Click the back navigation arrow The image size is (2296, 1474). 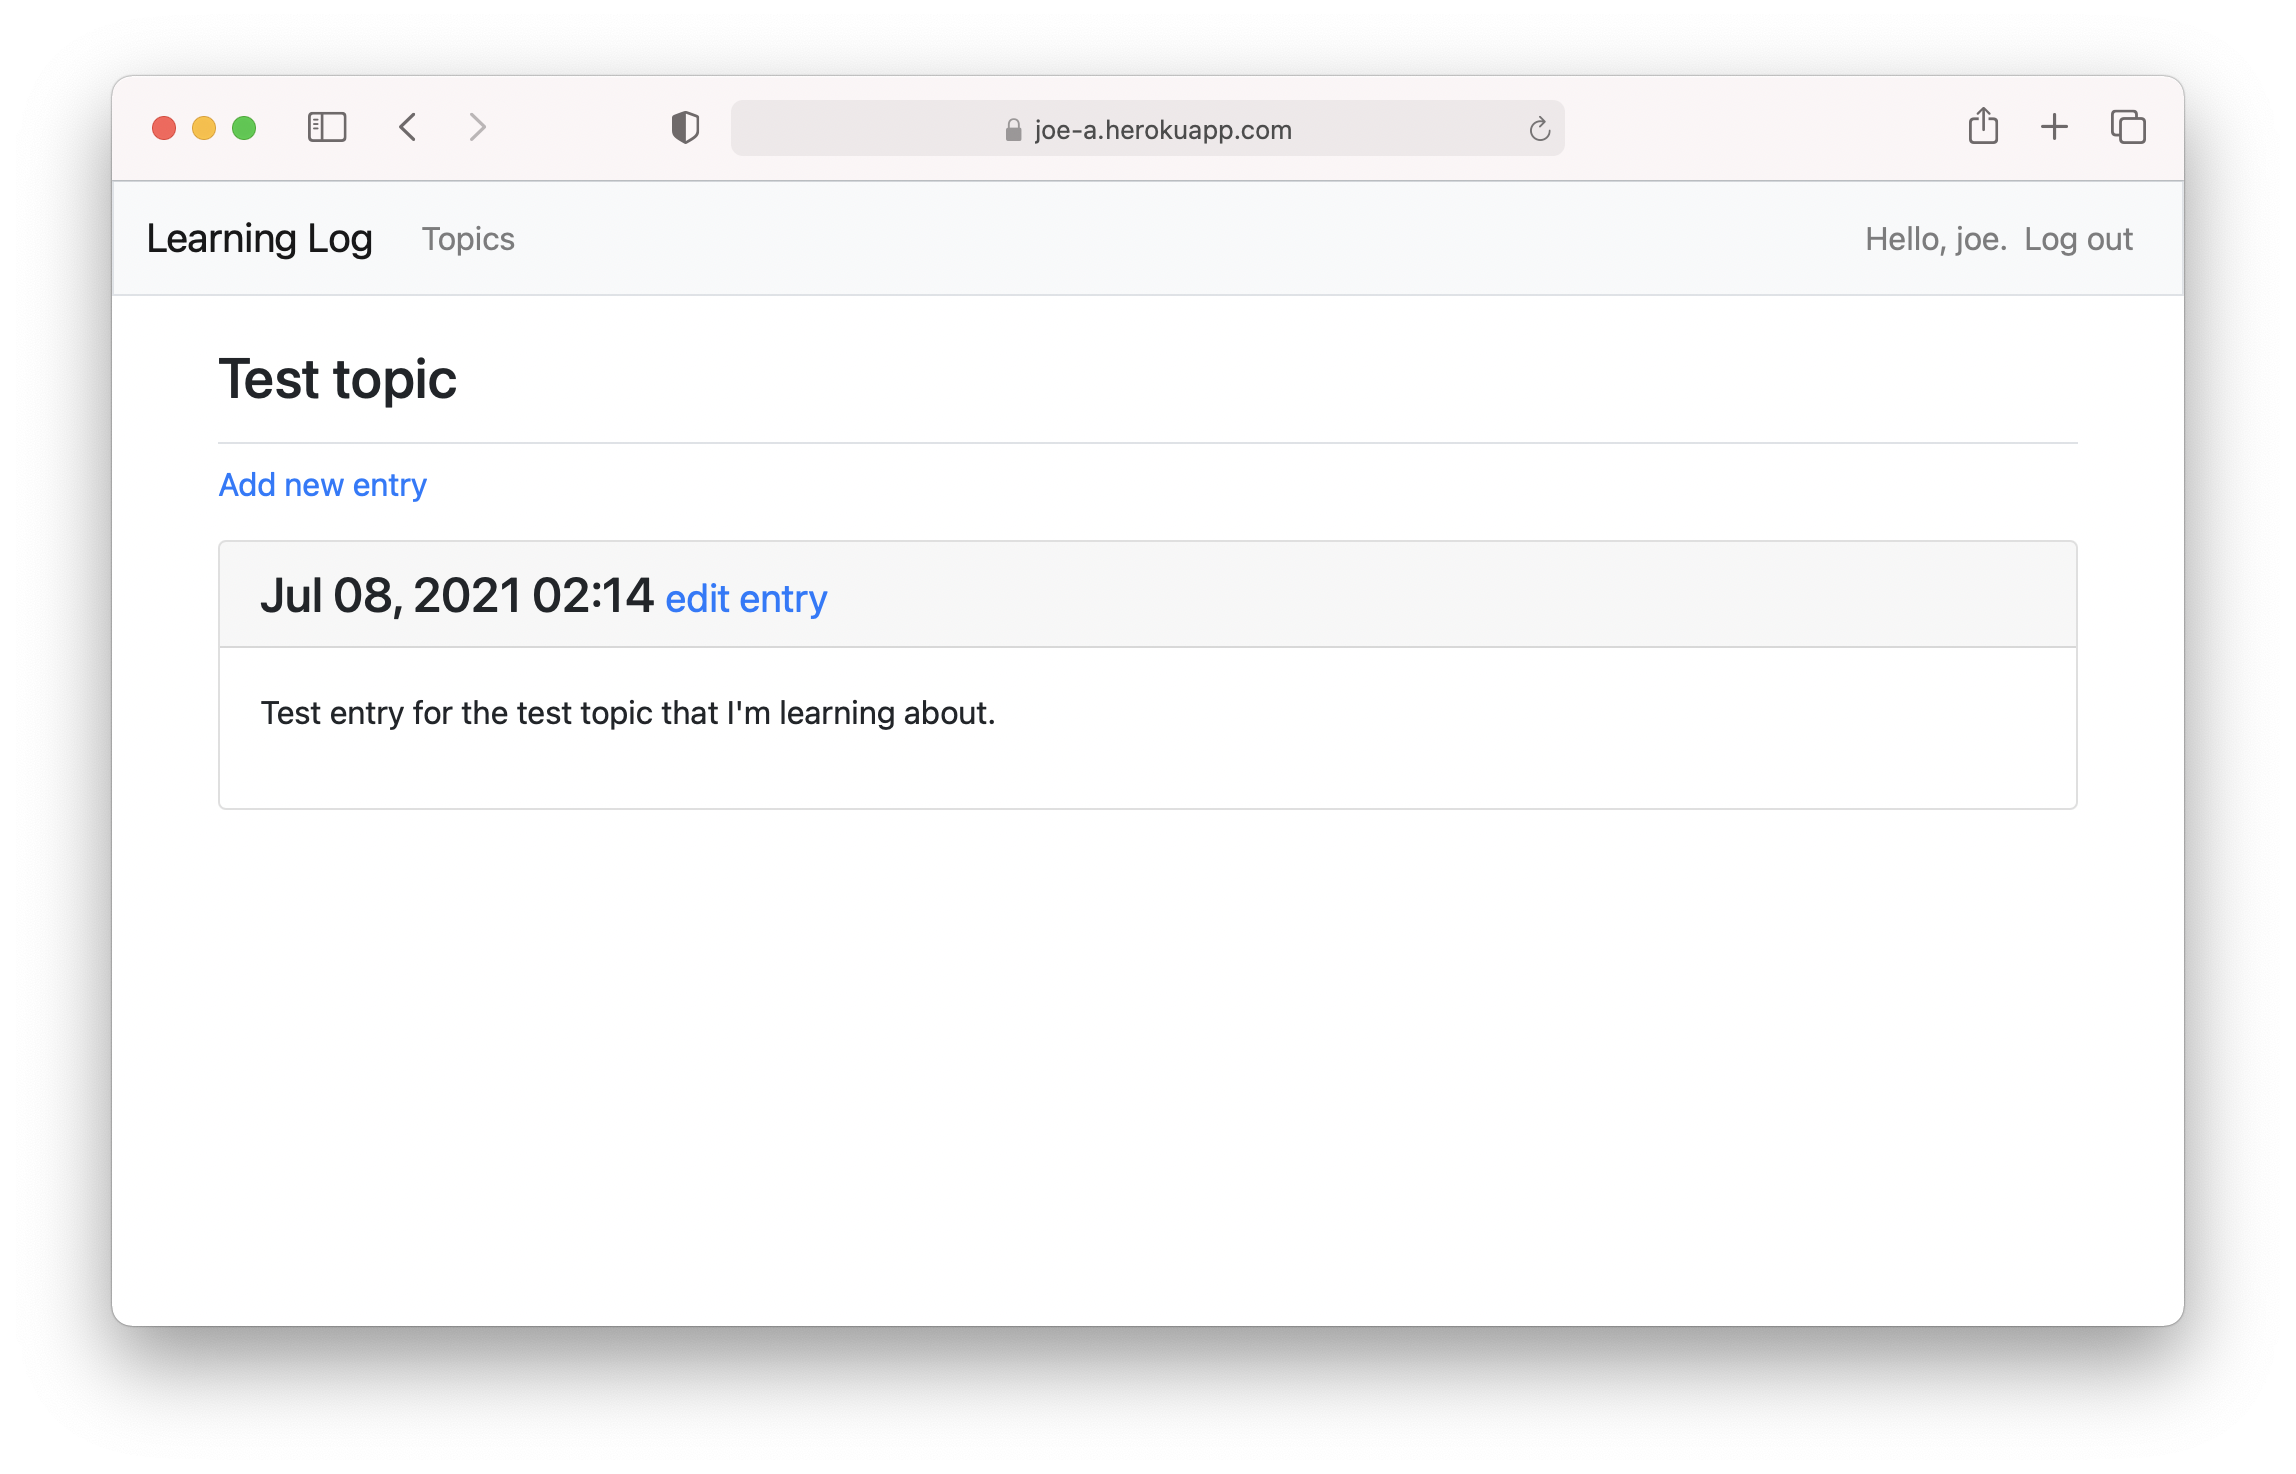[407, 127]
